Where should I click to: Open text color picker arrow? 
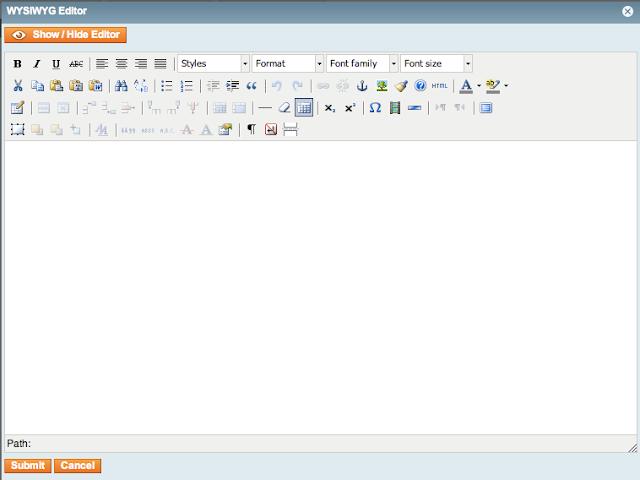478,86
